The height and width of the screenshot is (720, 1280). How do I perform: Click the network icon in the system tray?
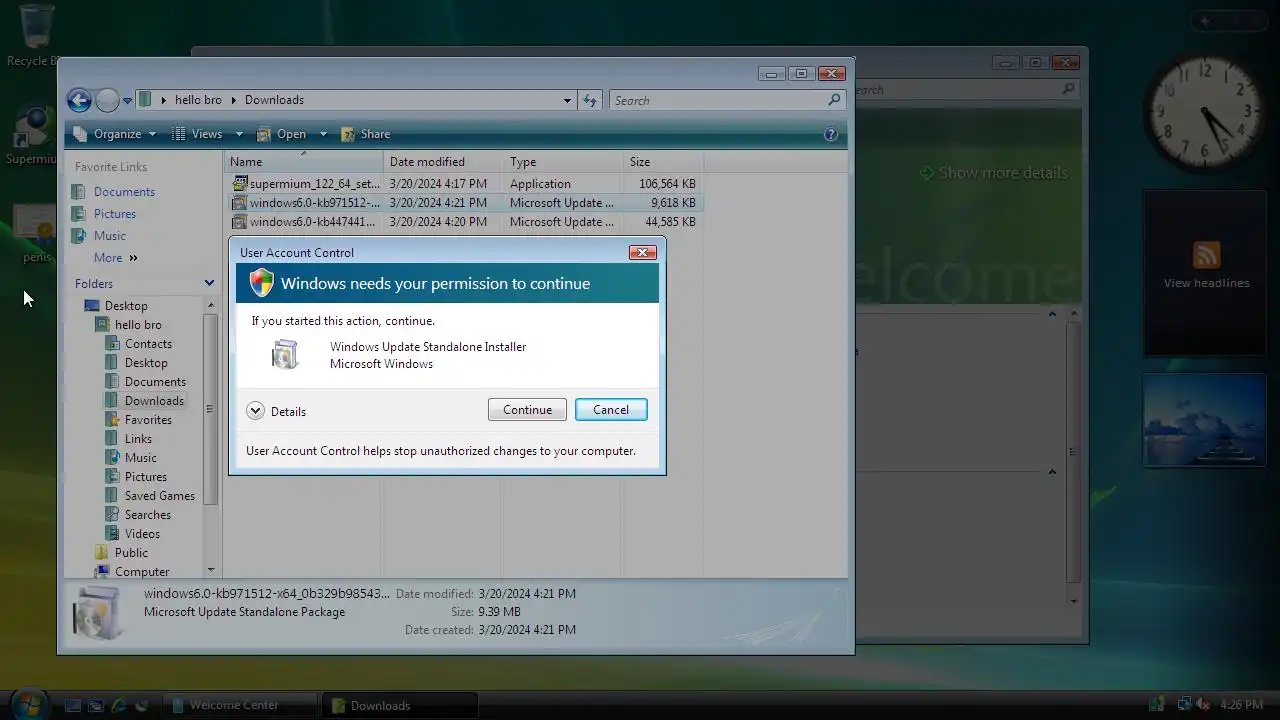pos(1183,705)
